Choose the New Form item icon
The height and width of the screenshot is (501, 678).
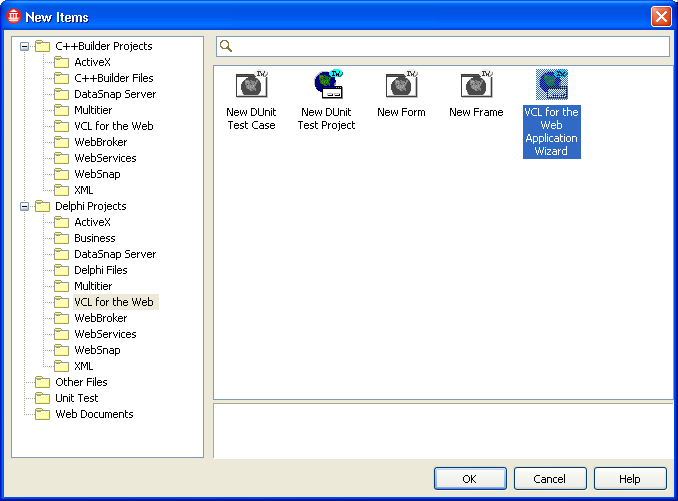point(402,85)
